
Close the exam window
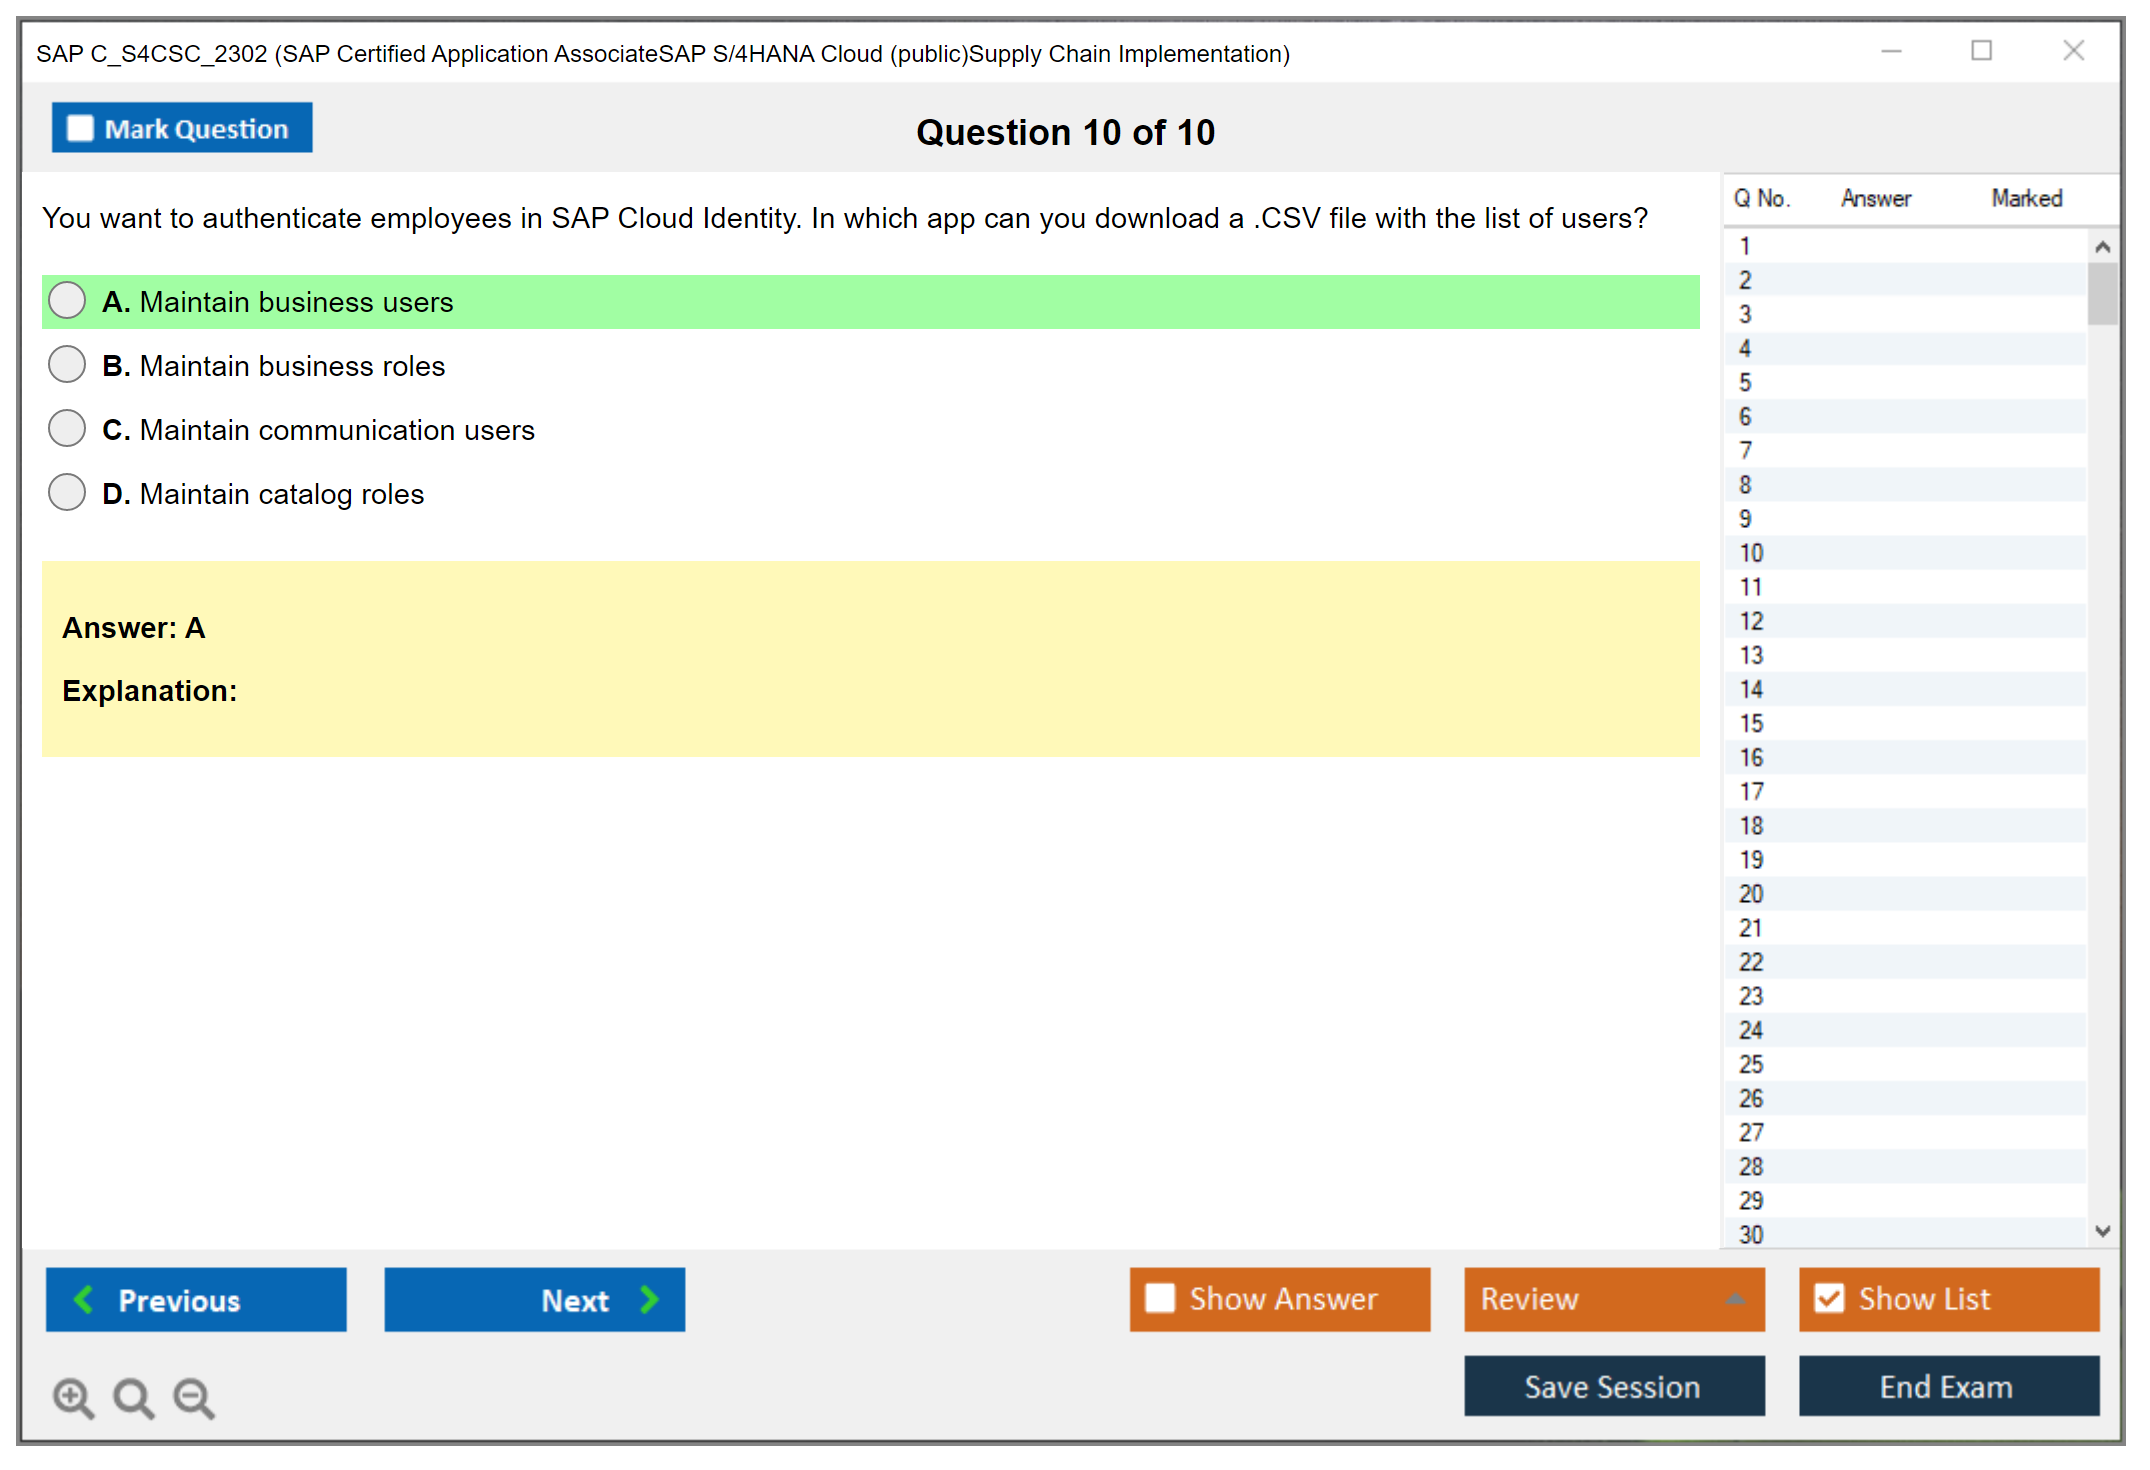pyautogui.click(x=2073, y=51)
